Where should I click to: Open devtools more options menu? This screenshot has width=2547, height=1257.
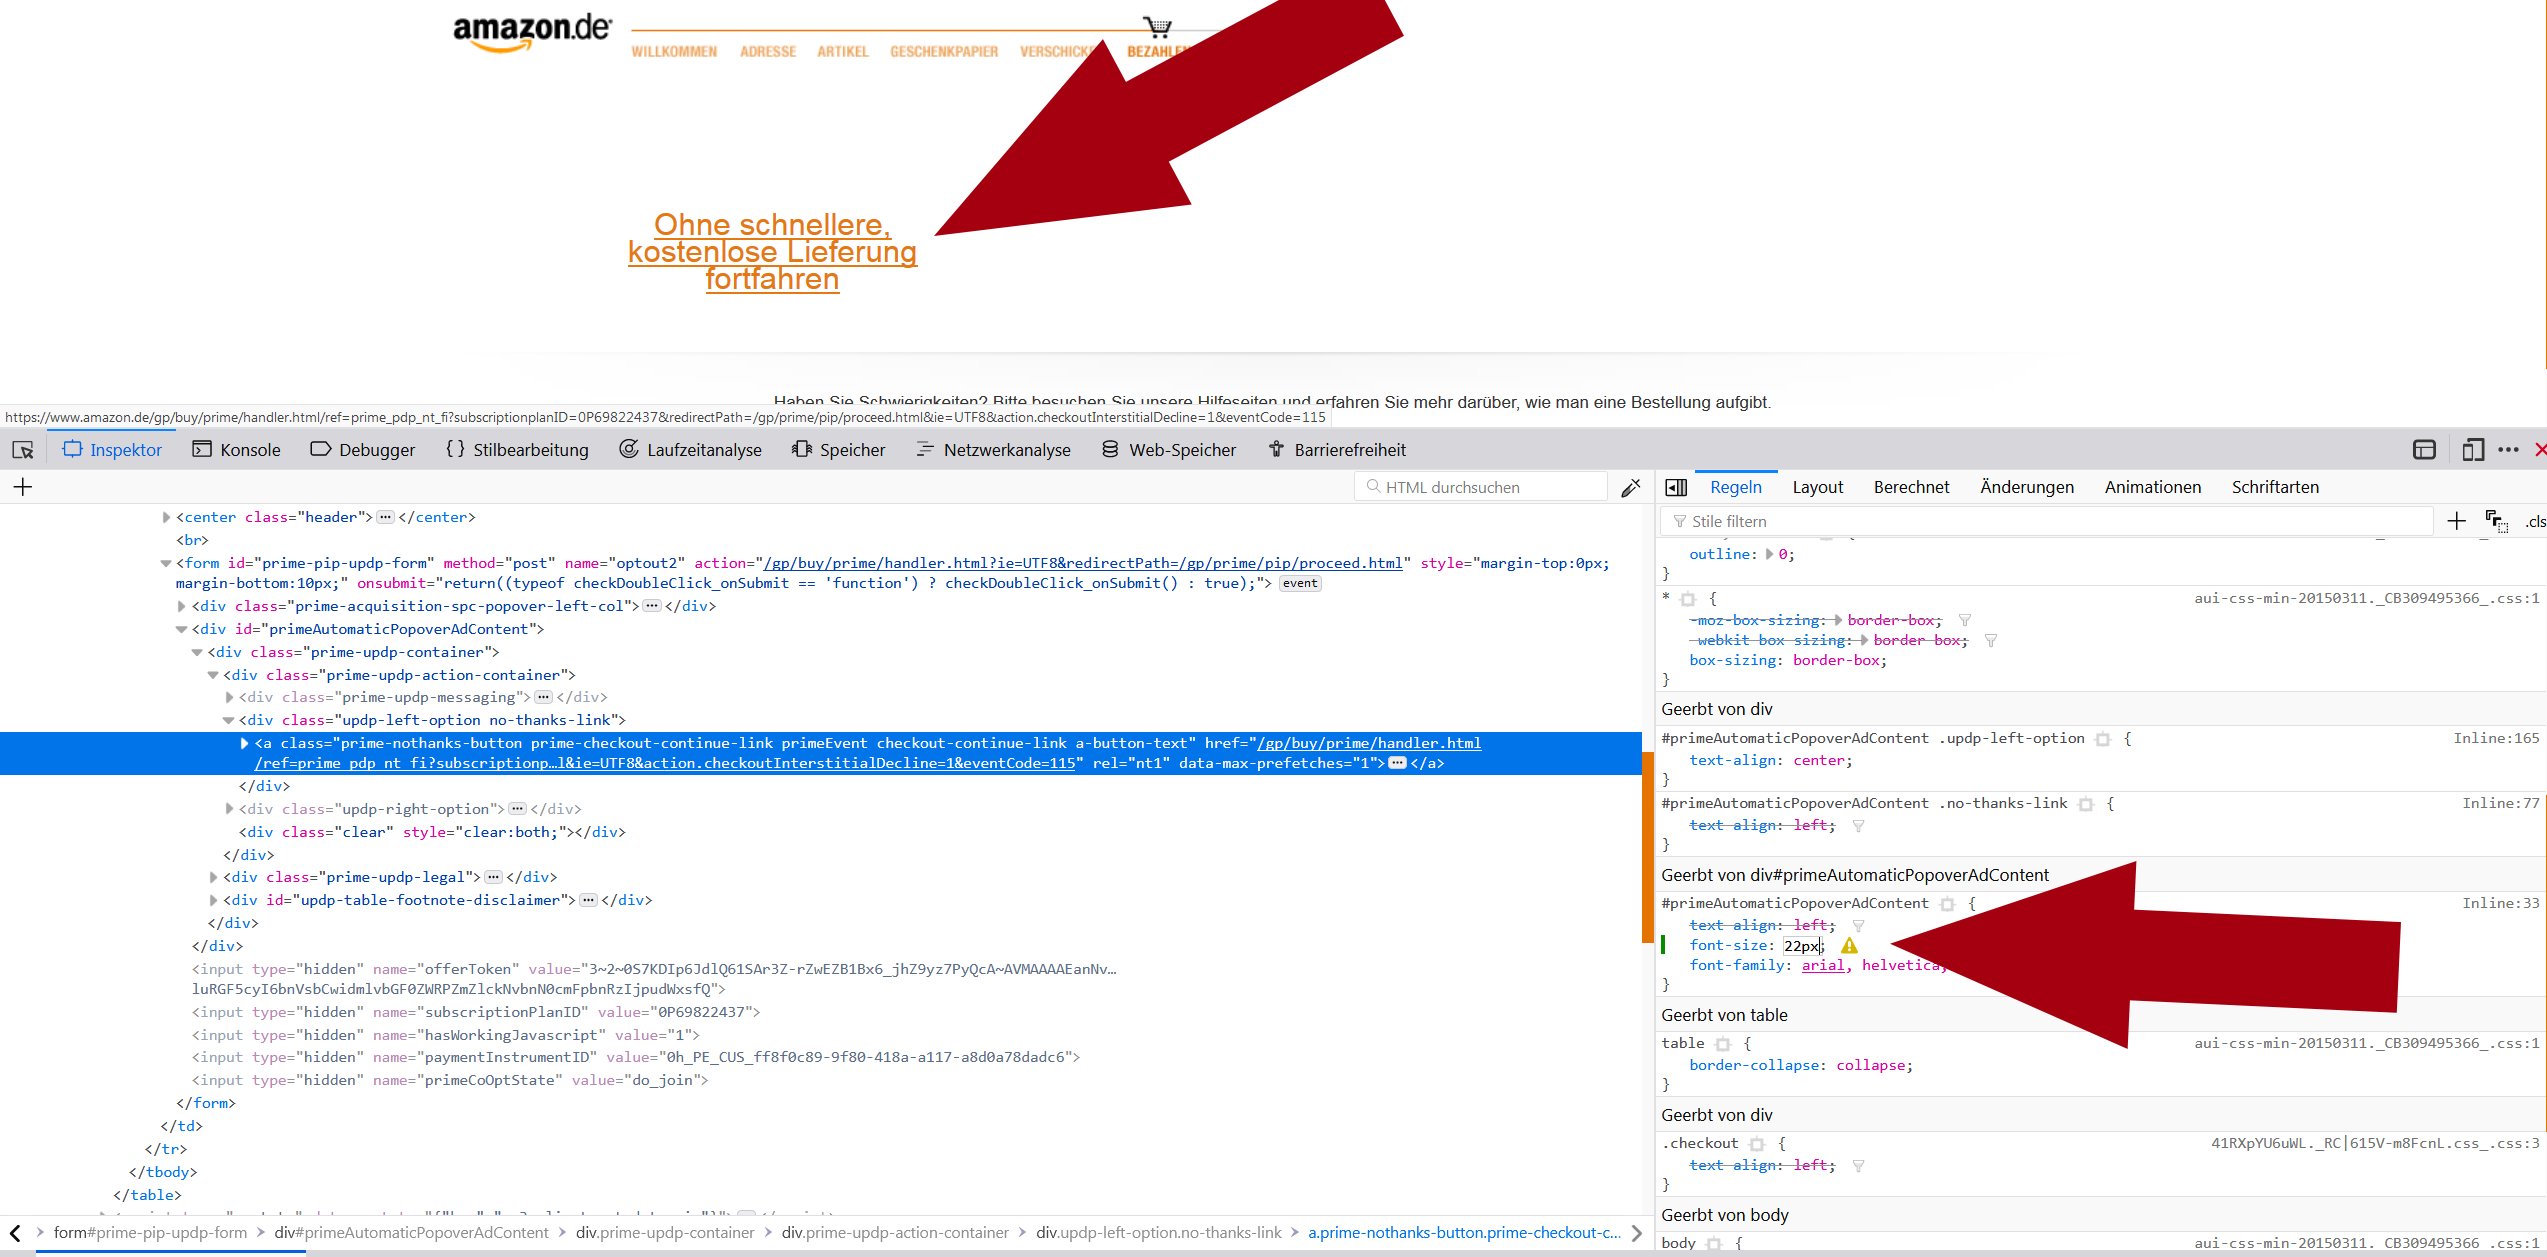[x=2508, y=450]
